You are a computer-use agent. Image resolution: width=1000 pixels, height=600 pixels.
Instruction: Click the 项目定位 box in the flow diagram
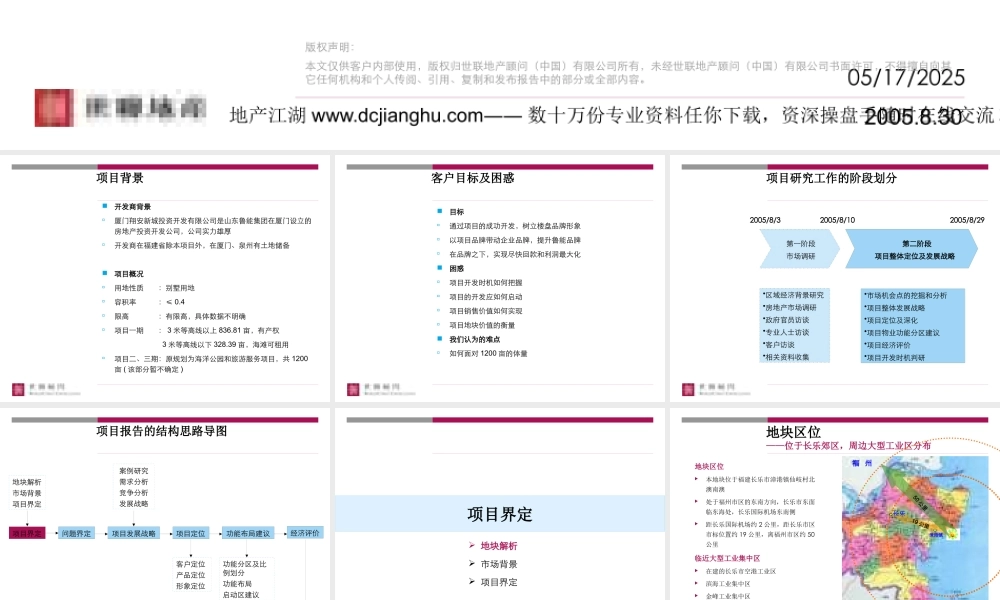[191, 533]
